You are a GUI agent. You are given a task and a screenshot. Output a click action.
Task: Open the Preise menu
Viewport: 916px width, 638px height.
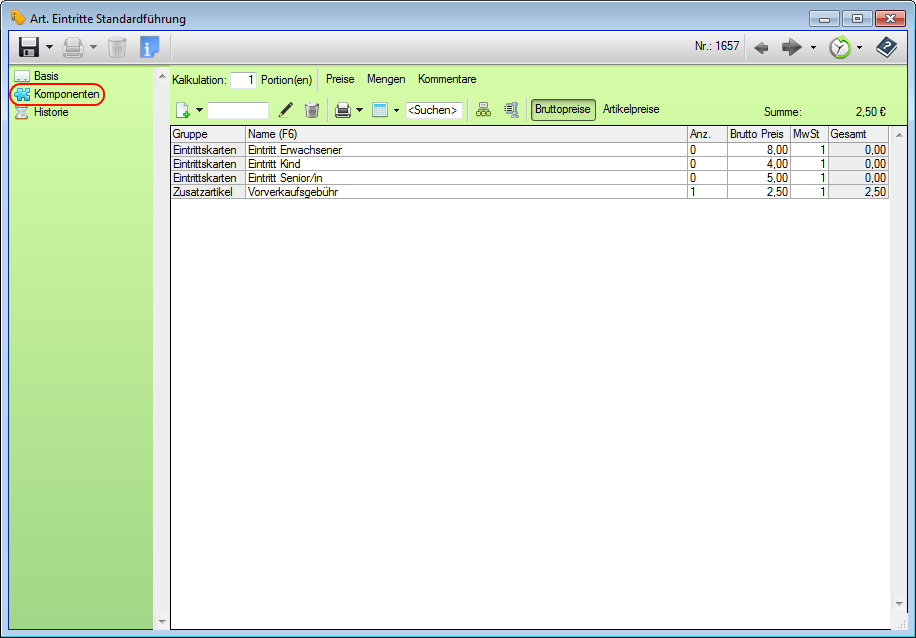tap(340, 79)
